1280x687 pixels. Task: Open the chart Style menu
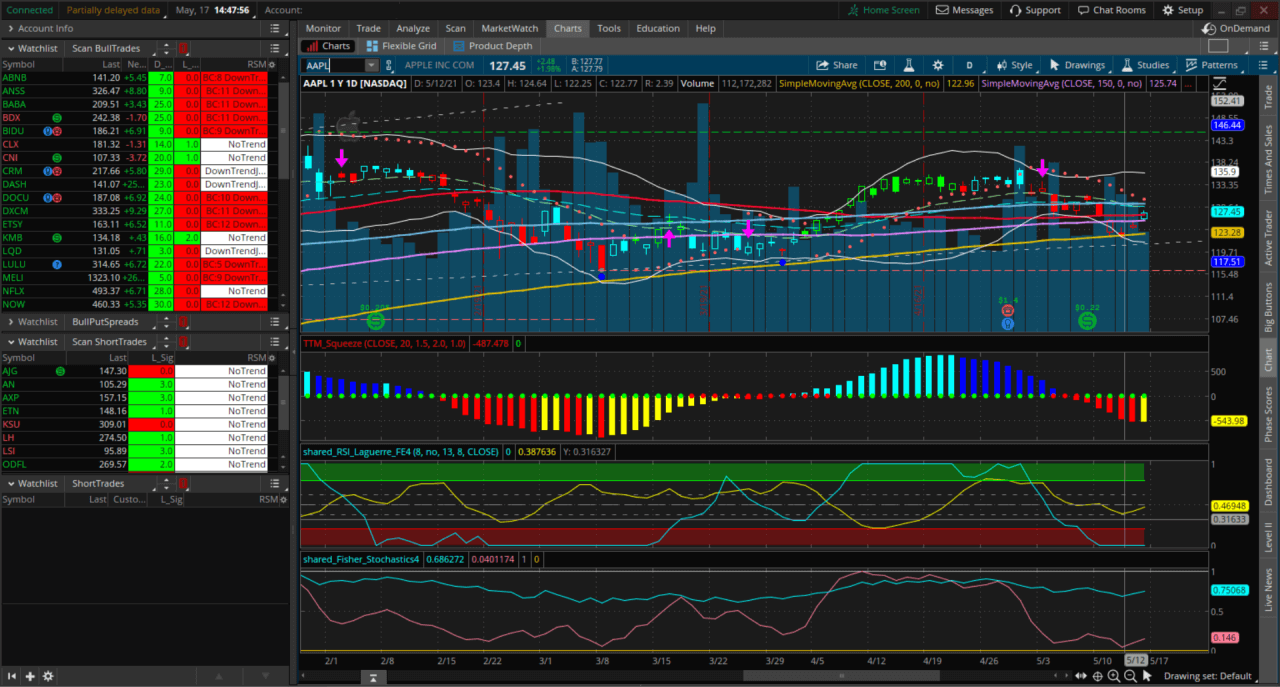coord(1013,65)
